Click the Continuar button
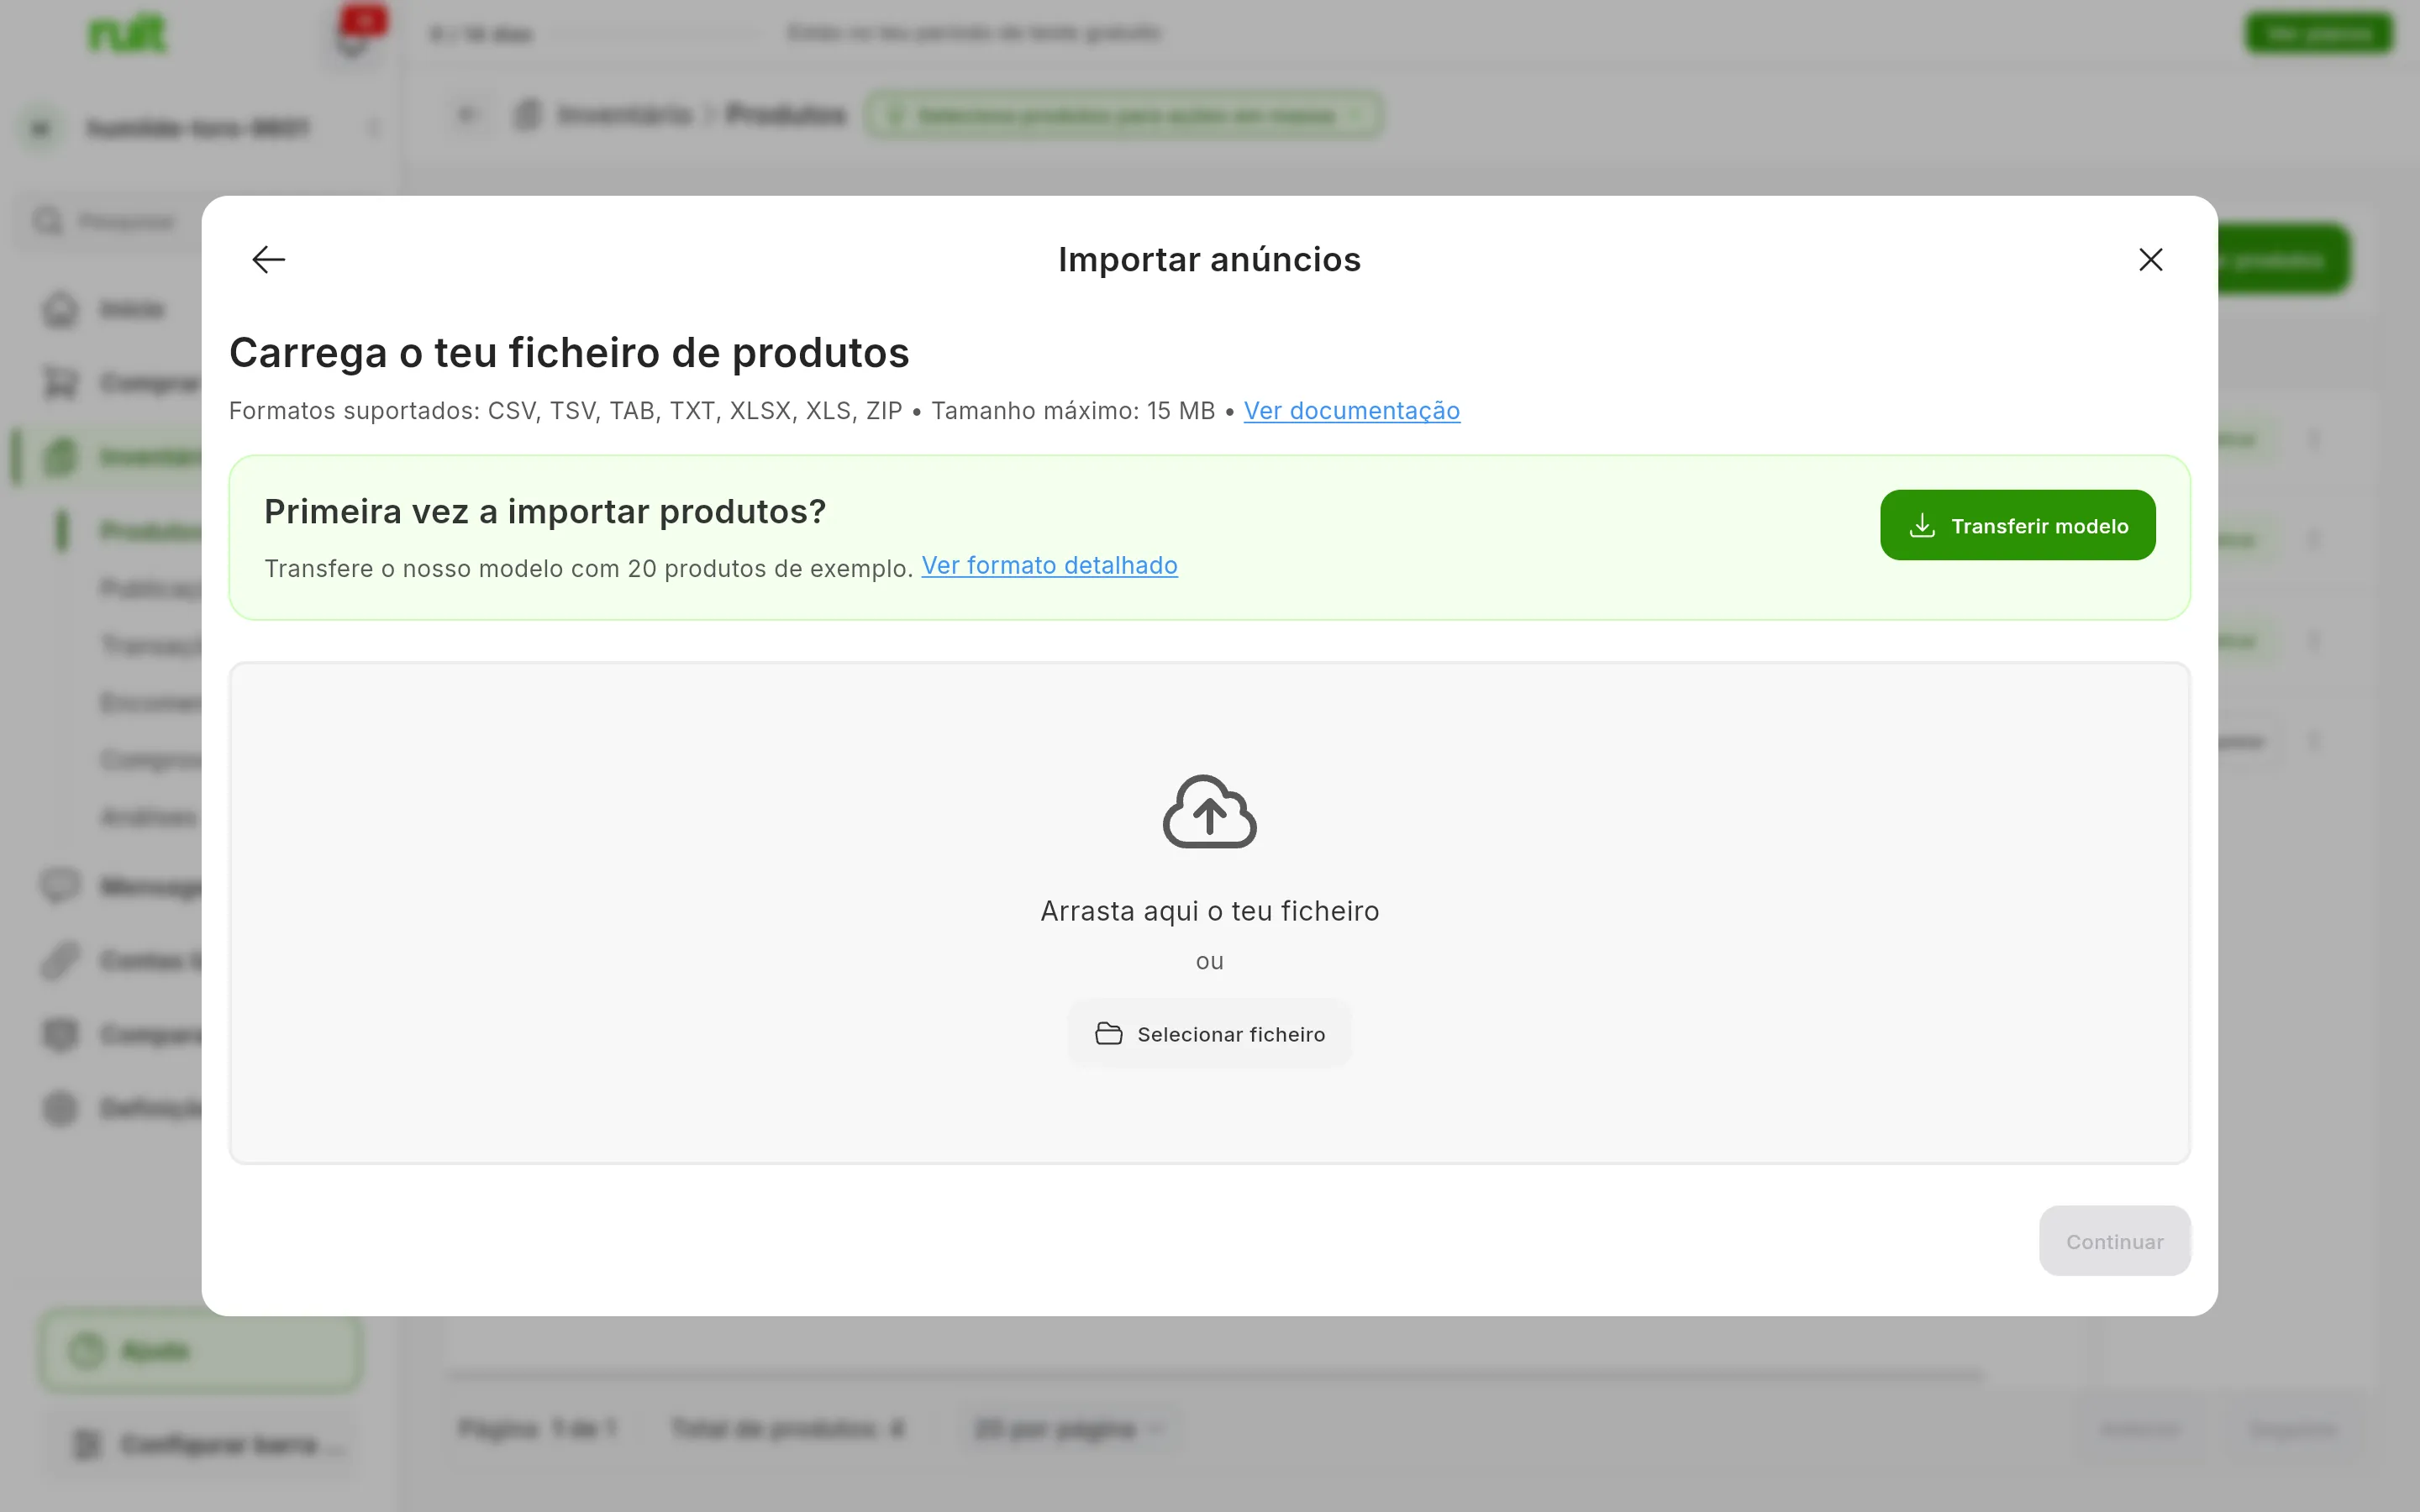Viewport: 2420px width, 1512px height. (x=2114, y=1241)
